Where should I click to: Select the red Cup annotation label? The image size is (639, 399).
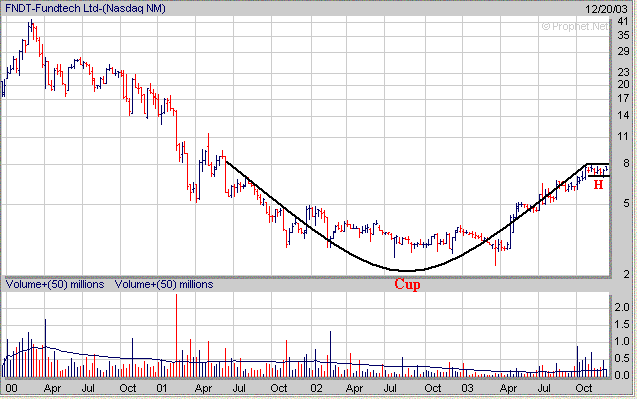tap(407, 284)
